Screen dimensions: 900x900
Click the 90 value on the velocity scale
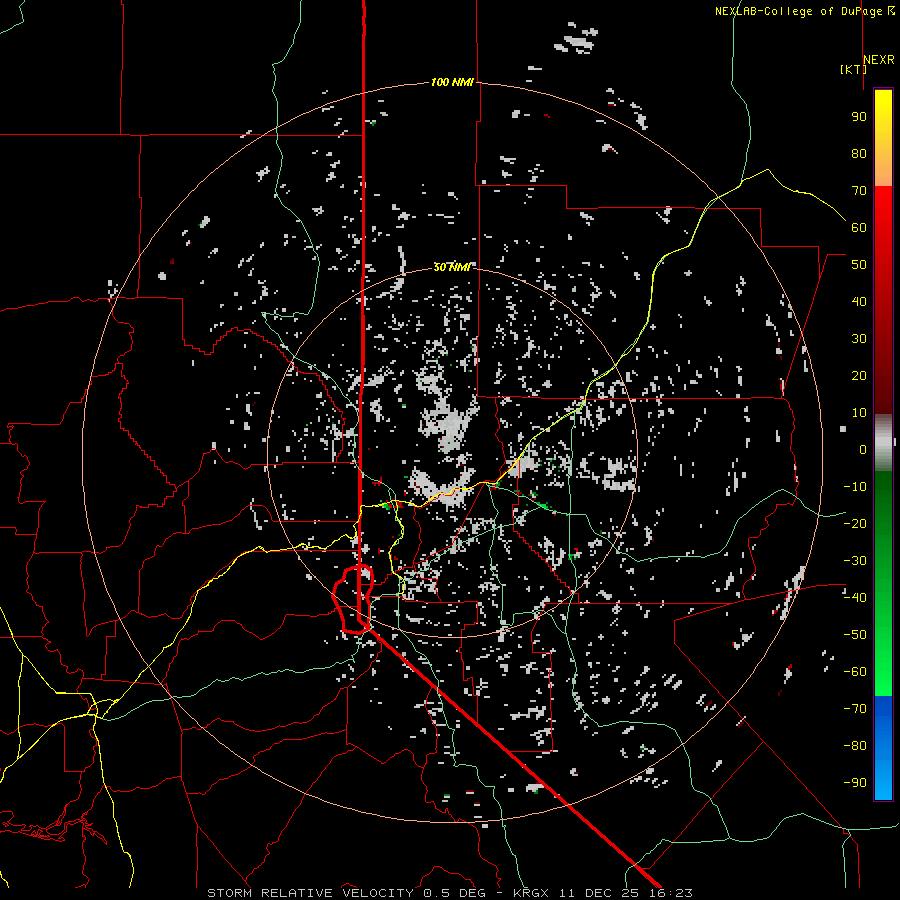point(859,117)
